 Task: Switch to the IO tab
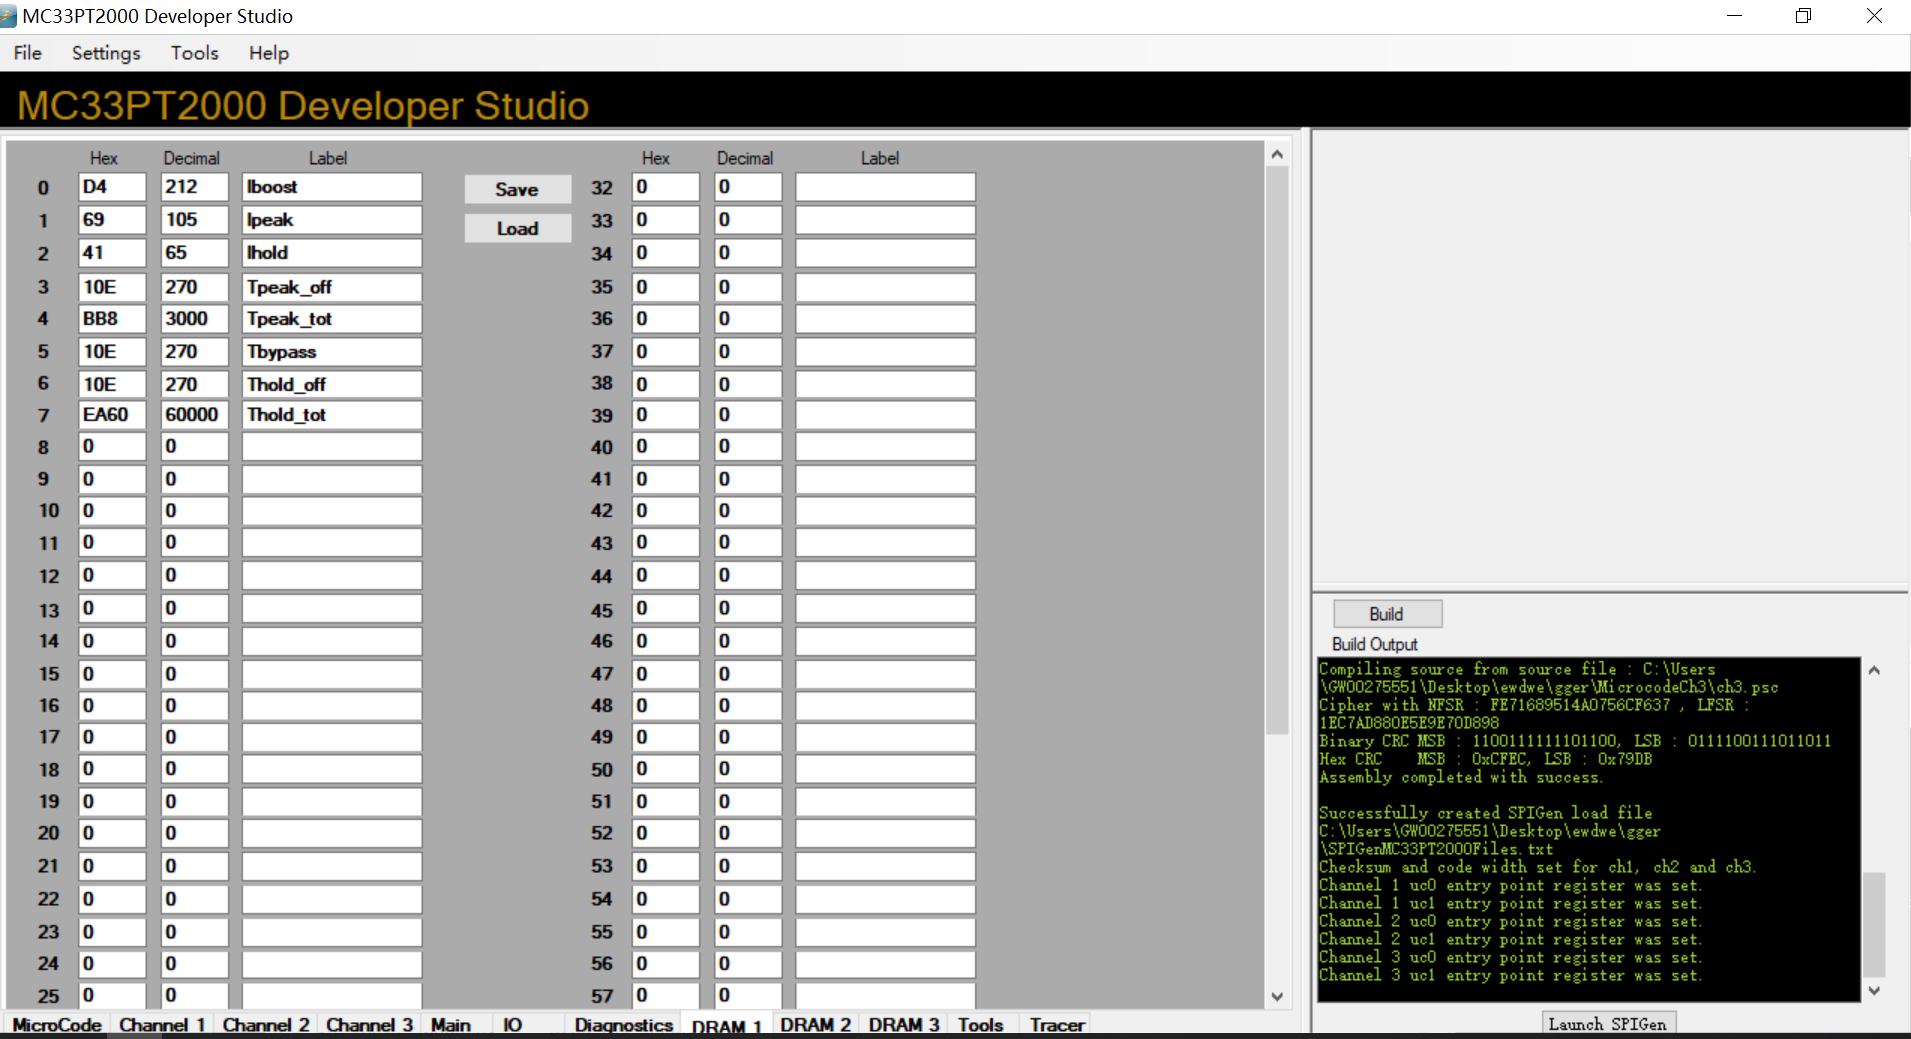tap(512, 1025)
